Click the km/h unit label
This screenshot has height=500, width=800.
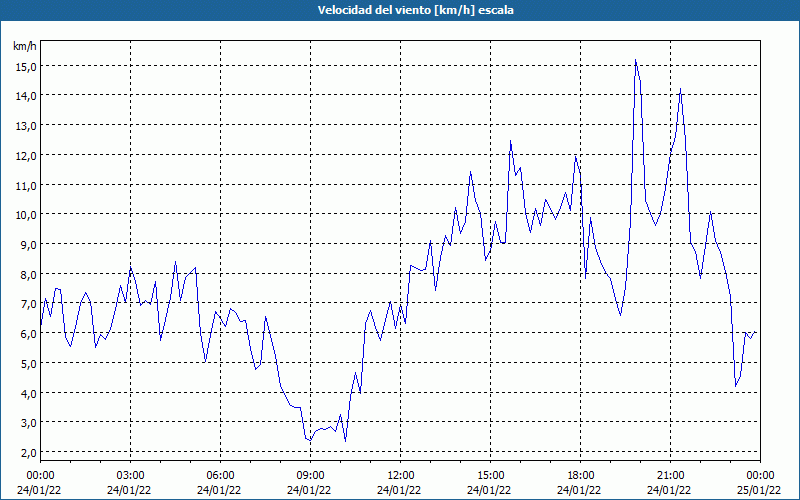click(x=25, y=46)
